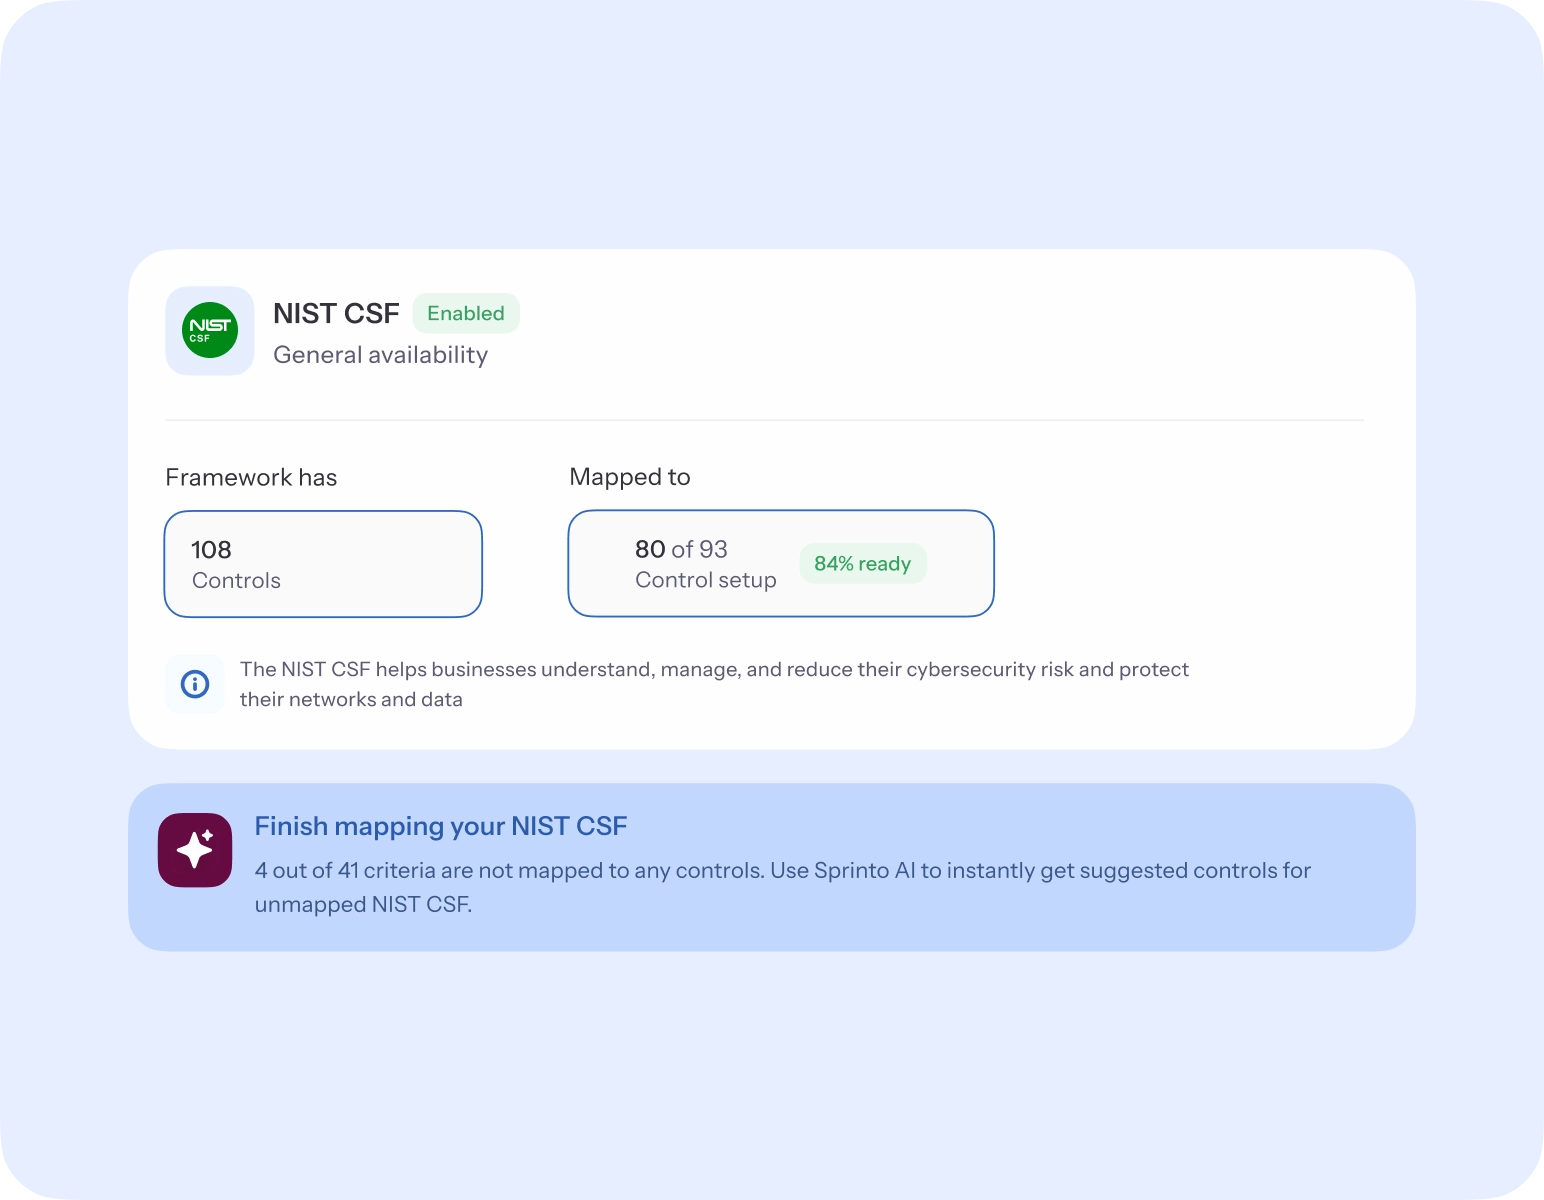Click the divider line below General availability
Viewport: 1544px width, 1200px height.
pyautogui.click(x=764, y=420)
